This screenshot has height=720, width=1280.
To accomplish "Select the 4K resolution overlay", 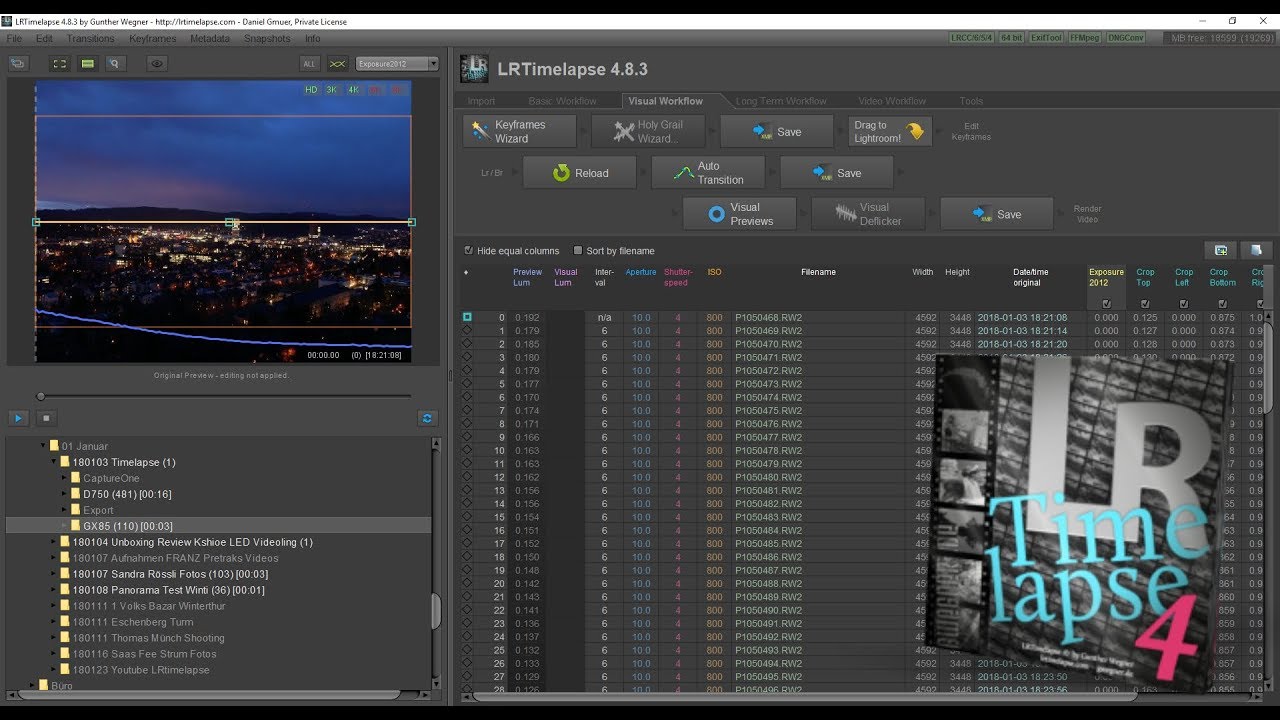I will click(353, 90).
